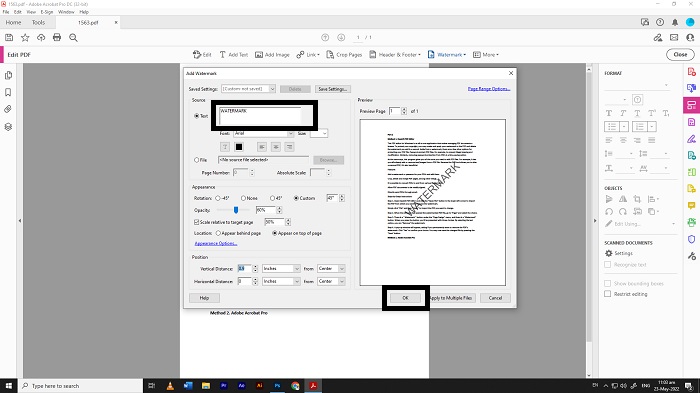Click the email envelope icon
The image size is (700, 393).
tap(674, 38)
